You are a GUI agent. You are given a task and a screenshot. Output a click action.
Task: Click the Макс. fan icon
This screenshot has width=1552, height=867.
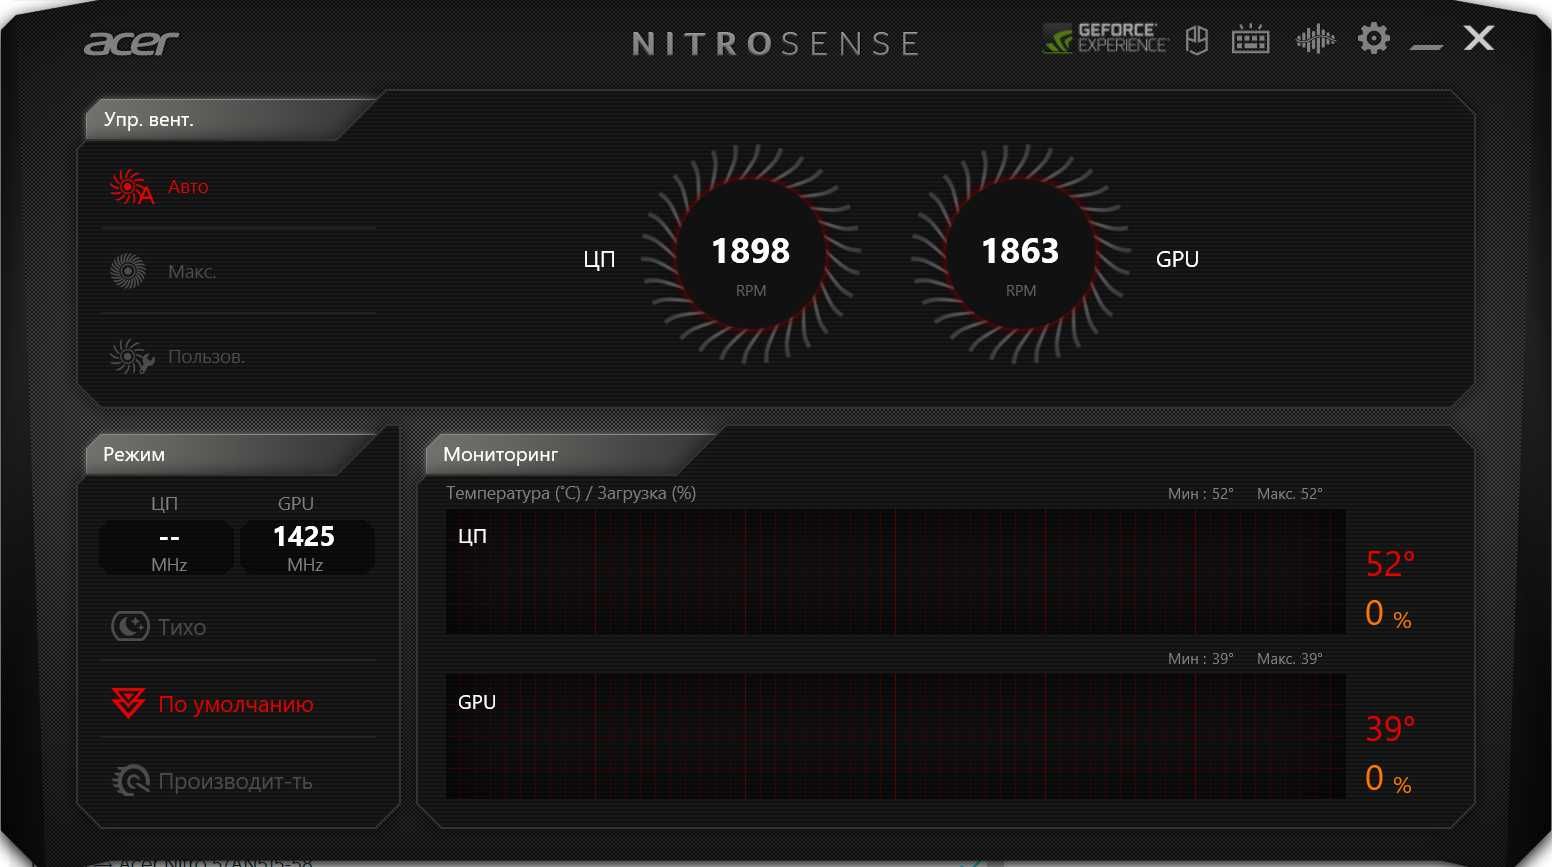coord(128,271)
